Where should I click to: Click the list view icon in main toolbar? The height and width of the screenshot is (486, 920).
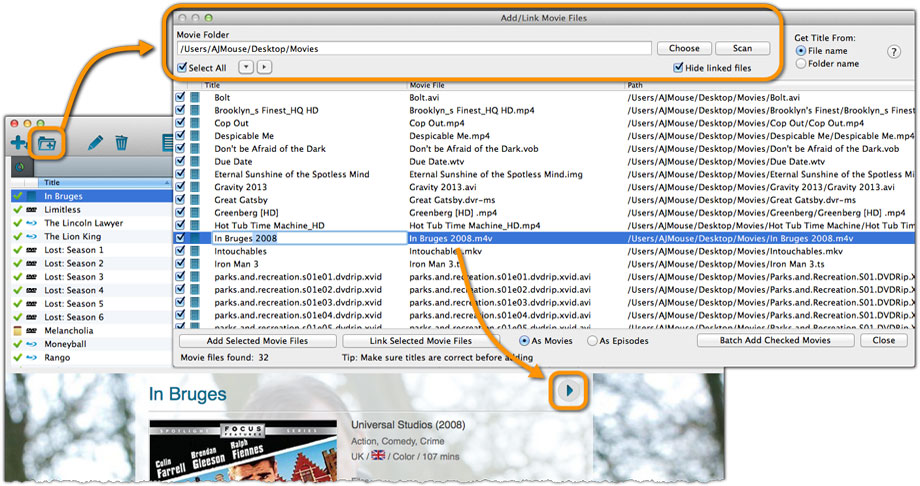coord(168,142)
